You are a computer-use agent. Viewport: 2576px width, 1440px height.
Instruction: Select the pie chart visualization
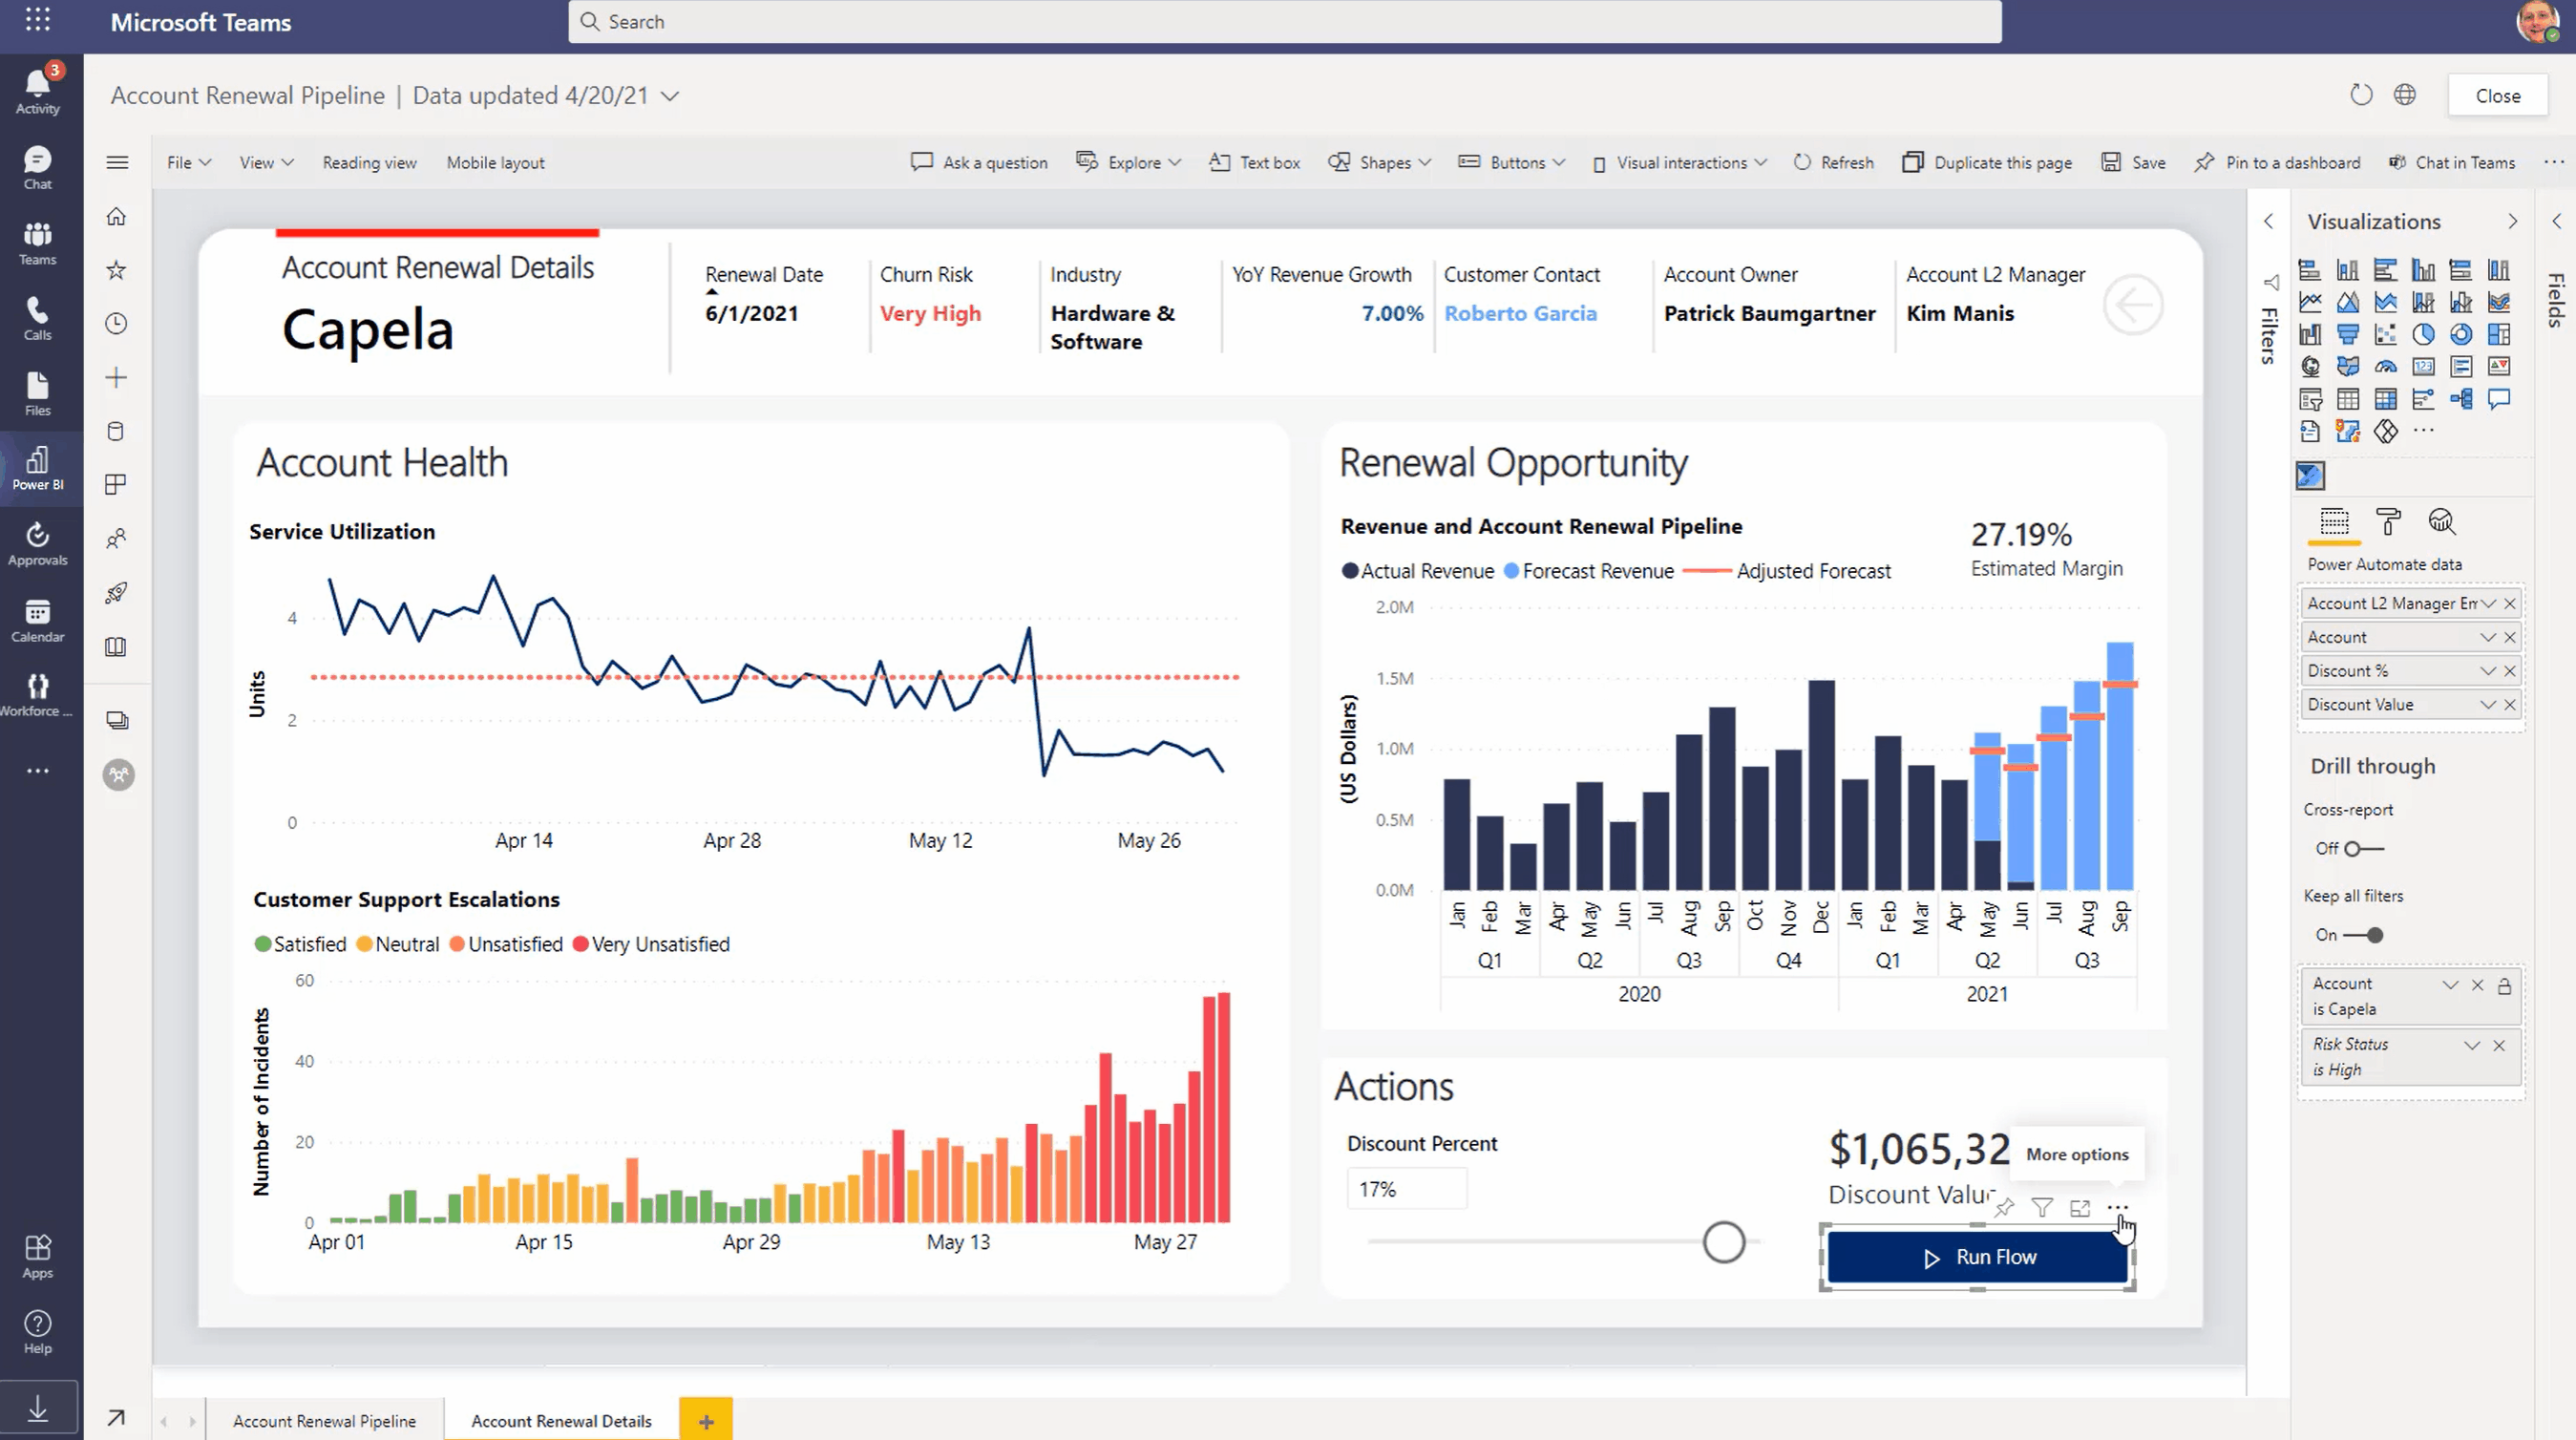2422,334
